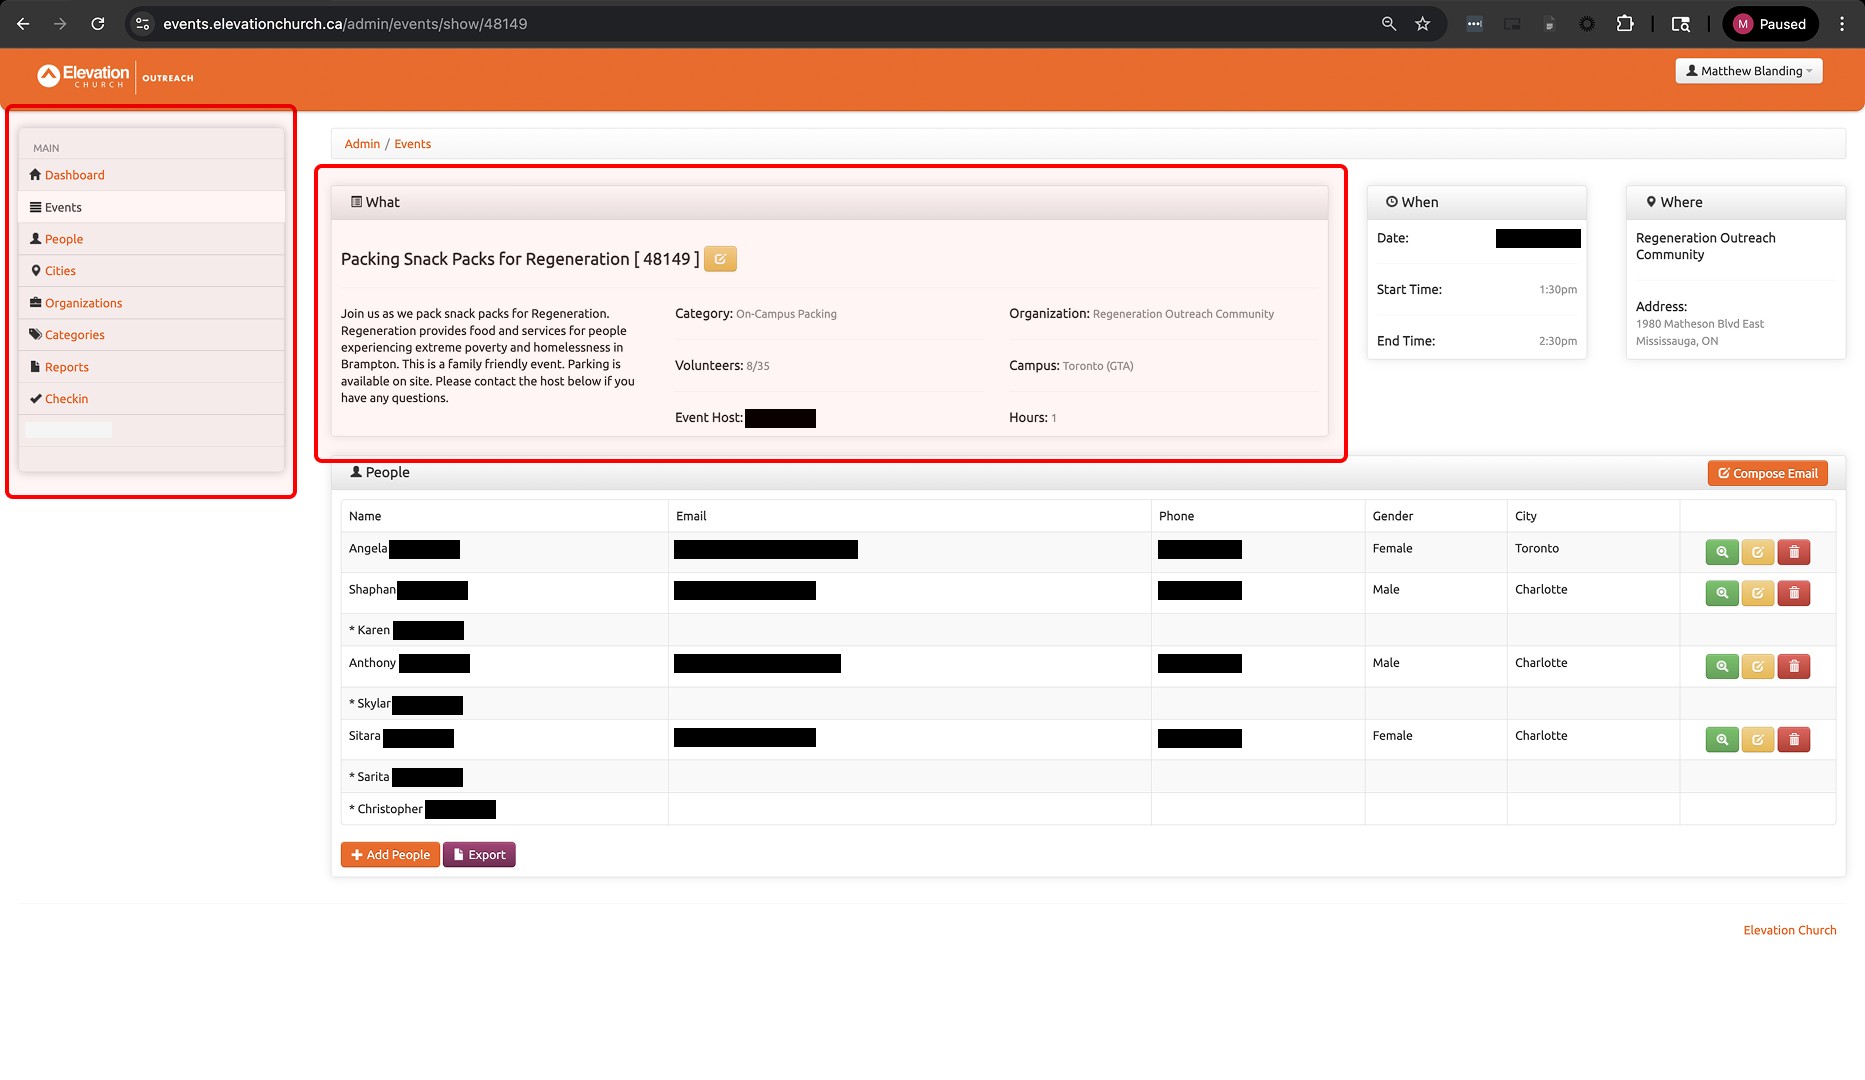1865x1080 pixels.
Task: Edit Anthony's registration record
Action: pos(1758,666)
